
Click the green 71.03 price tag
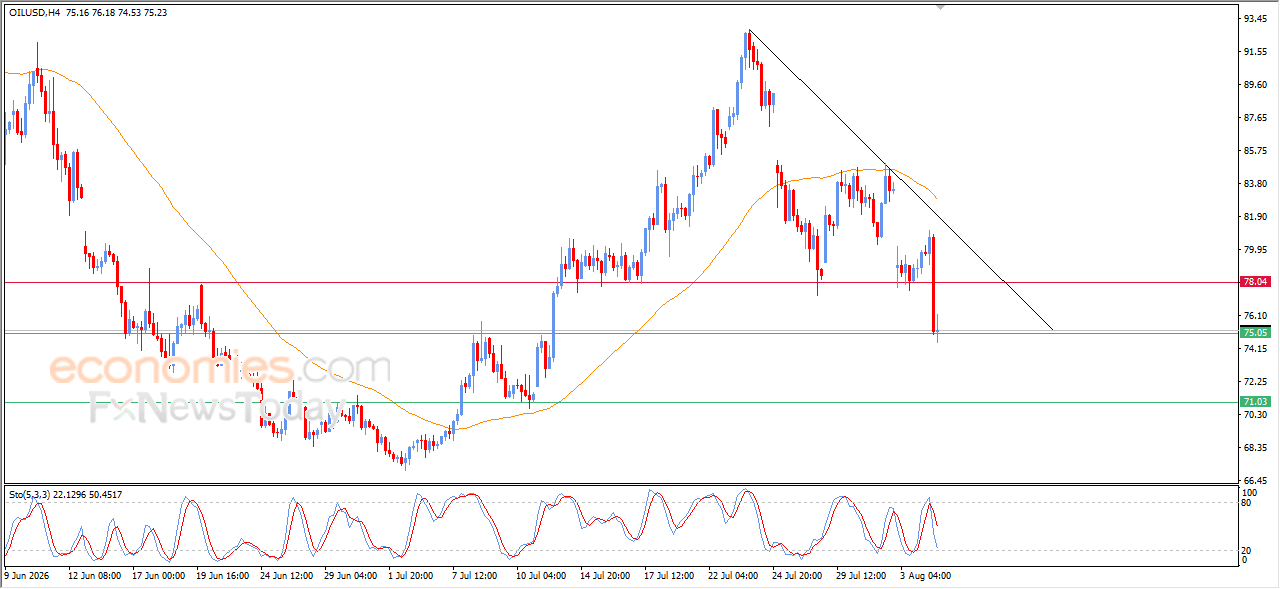pos(1254,402)
